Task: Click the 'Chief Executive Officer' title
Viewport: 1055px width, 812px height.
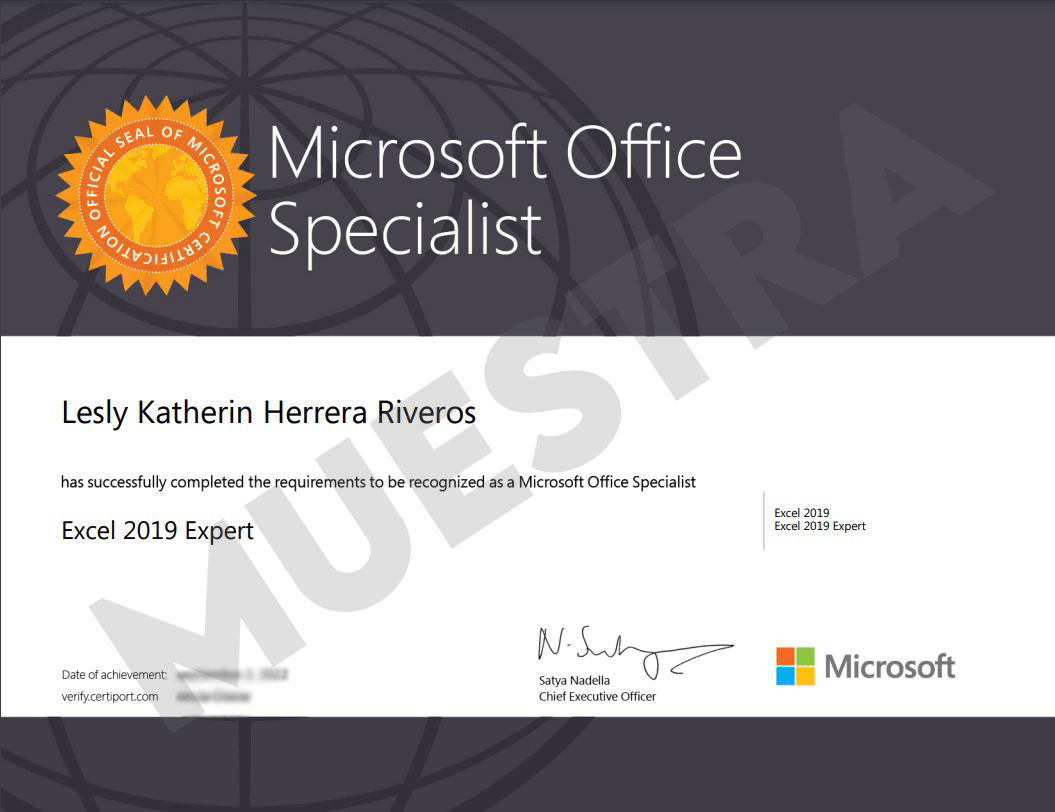Action: [597, 697]
